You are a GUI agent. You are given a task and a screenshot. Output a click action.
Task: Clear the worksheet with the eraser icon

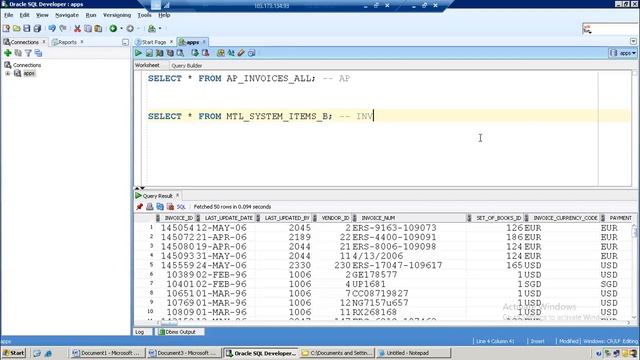pyautogui.click(x=241, y=53)
